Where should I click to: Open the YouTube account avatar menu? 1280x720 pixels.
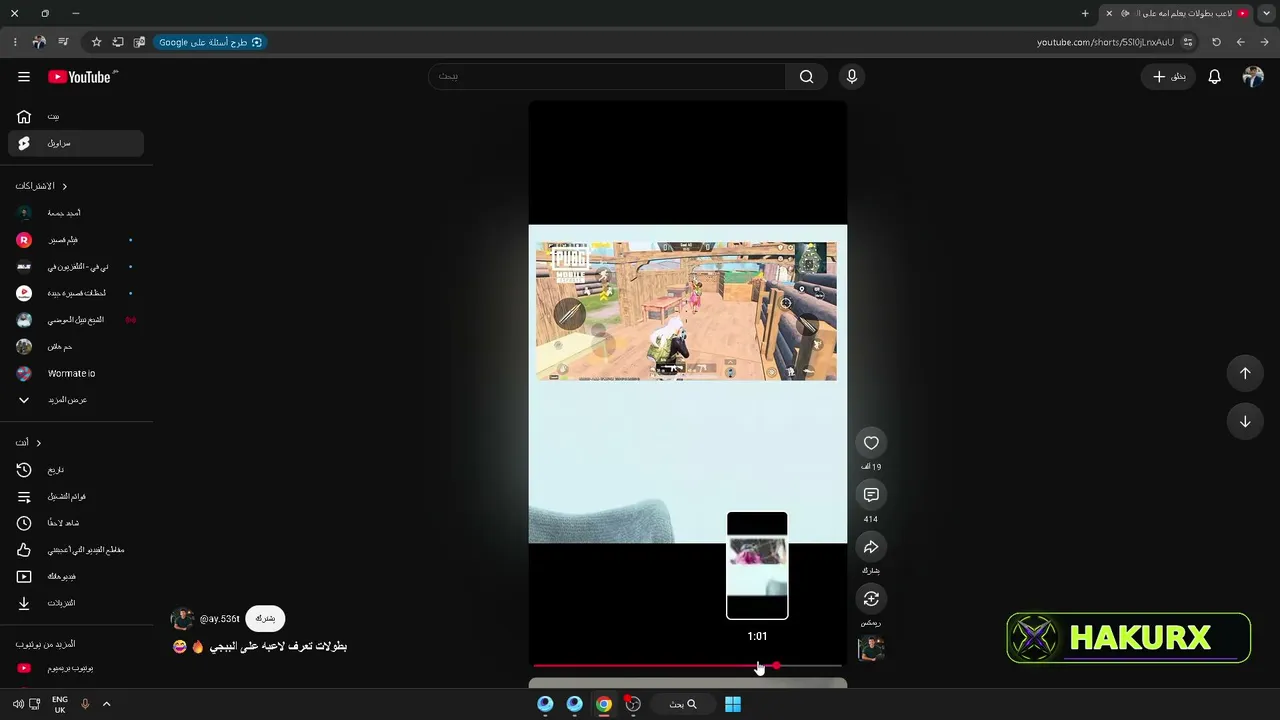1253,77
